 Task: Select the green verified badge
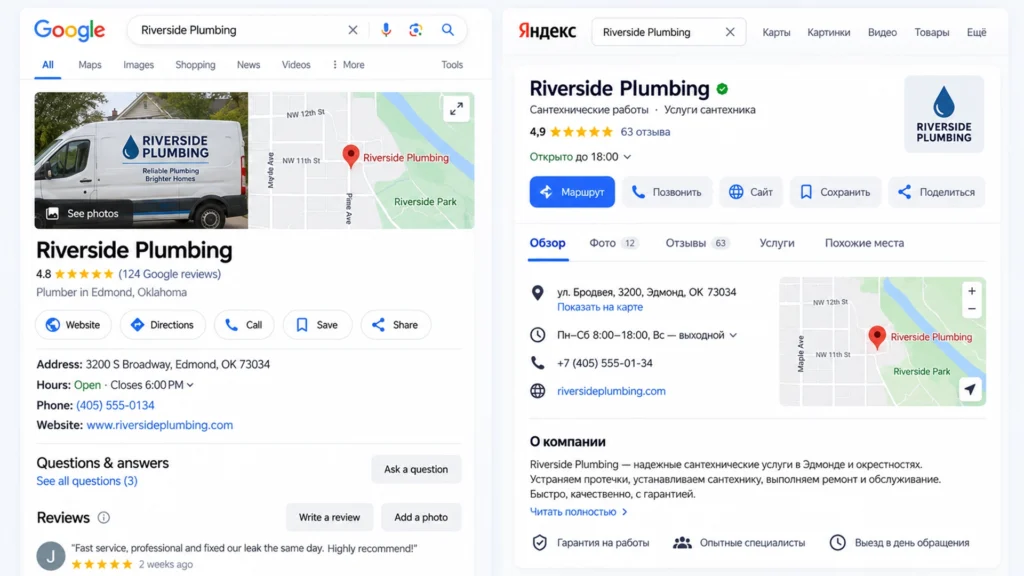(722, 89)
